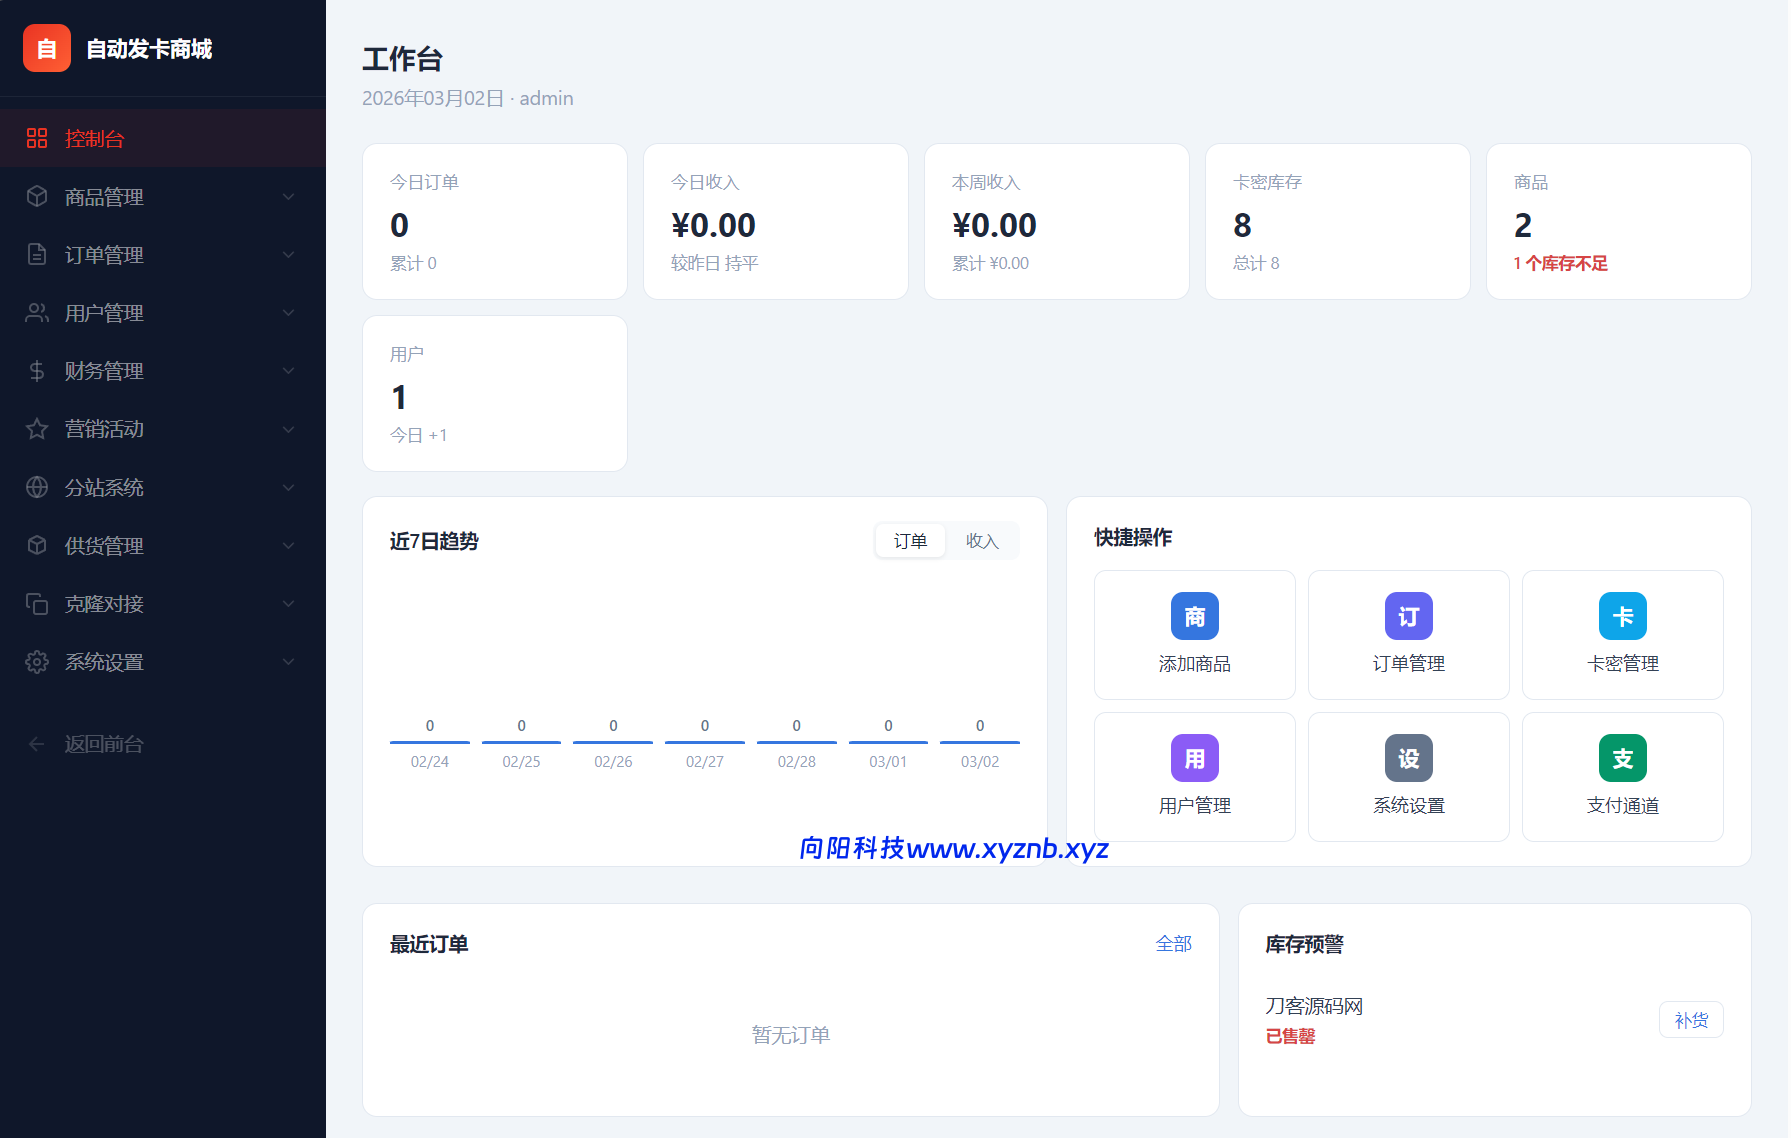
Task: Switch trend chart to 收入 view
Action: pyautogui.click(x=983, y=540)
